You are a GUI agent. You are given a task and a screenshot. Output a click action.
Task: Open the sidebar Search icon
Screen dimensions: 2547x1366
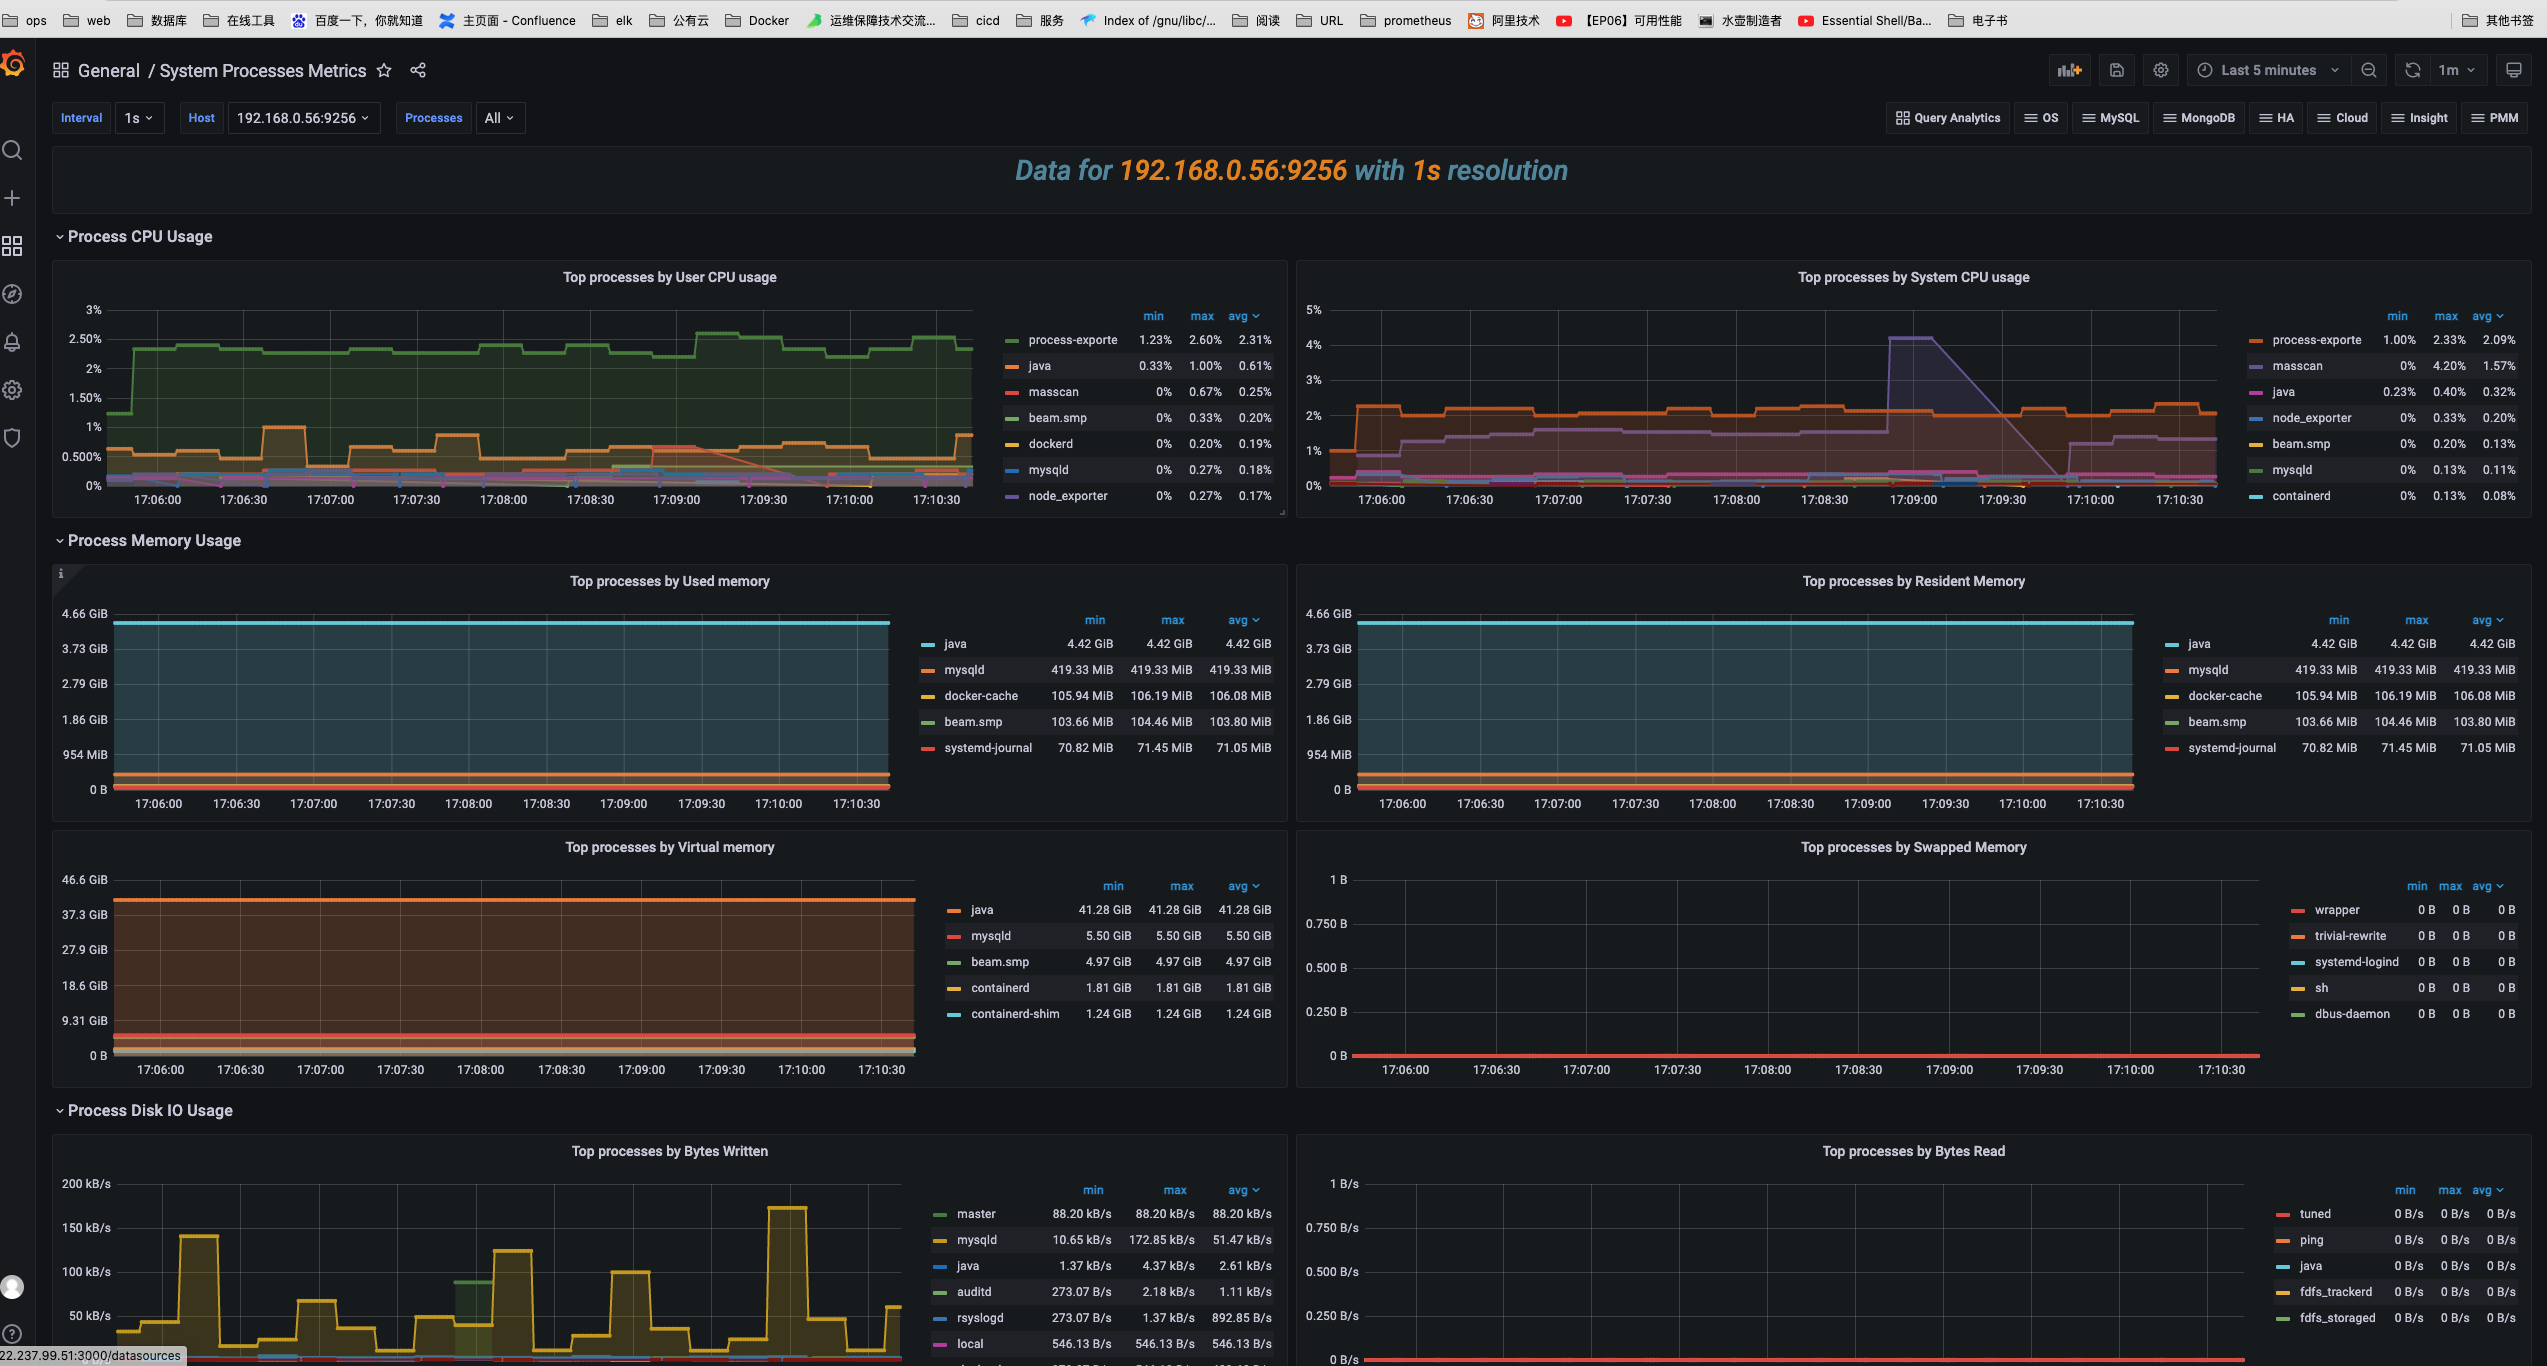pyautogui.click(x=12, y=150)
